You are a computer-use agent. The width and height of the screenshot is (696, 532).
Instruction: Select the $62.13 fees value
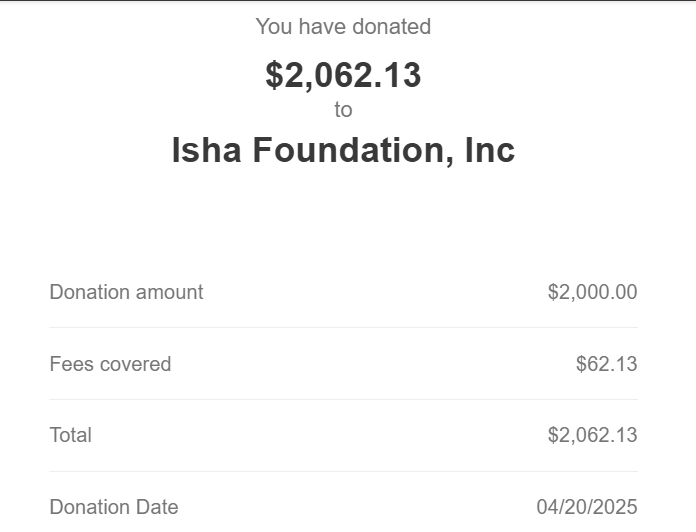tap(606, 364)
